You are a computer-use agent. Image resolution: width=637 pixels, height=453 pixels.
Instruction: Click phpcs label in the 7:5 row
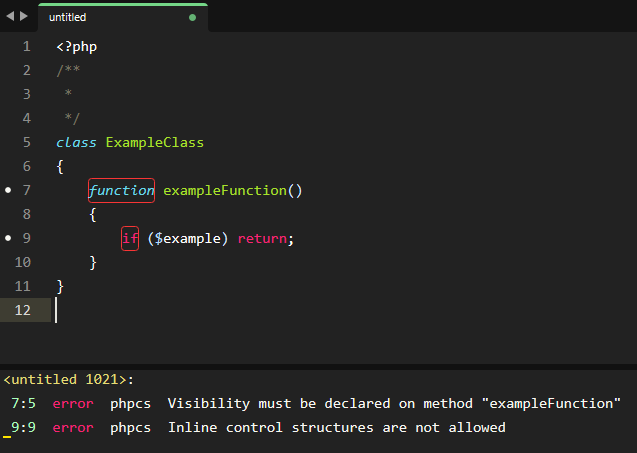pos(130,404)
